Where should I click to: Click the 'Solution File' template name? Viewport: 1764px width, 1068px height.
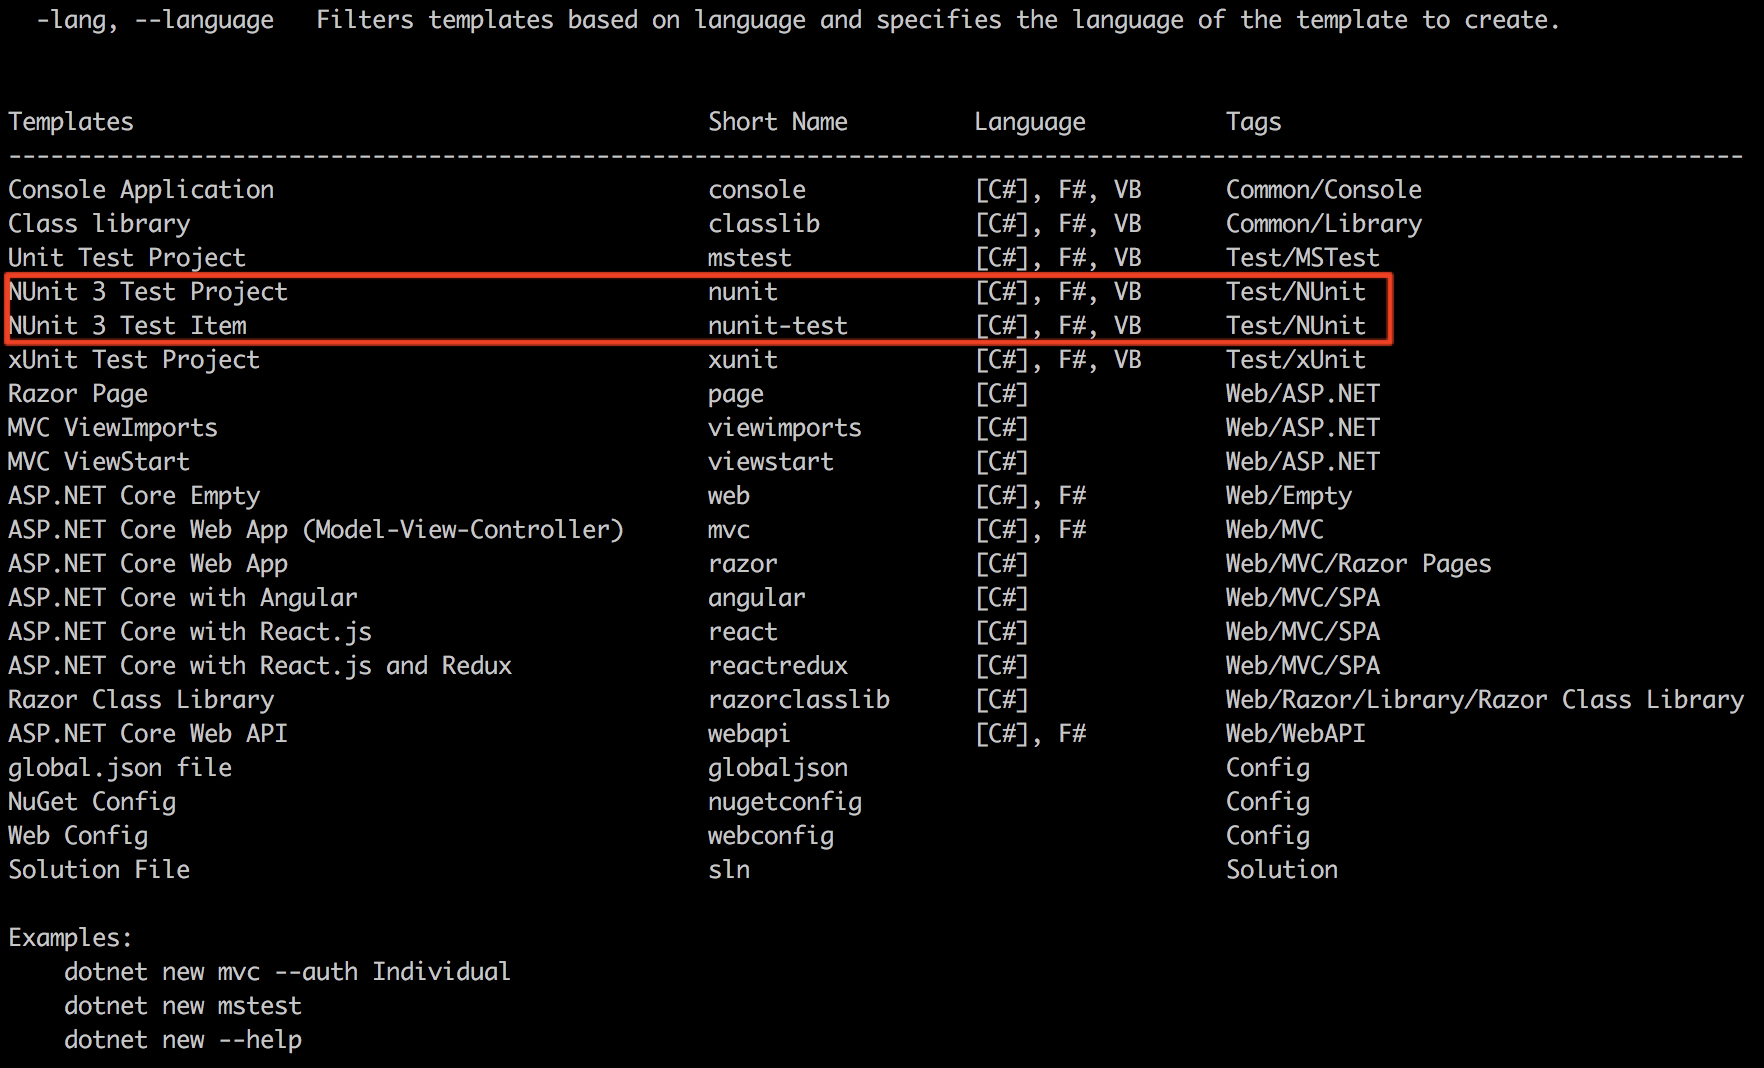[x=99, y=870]
